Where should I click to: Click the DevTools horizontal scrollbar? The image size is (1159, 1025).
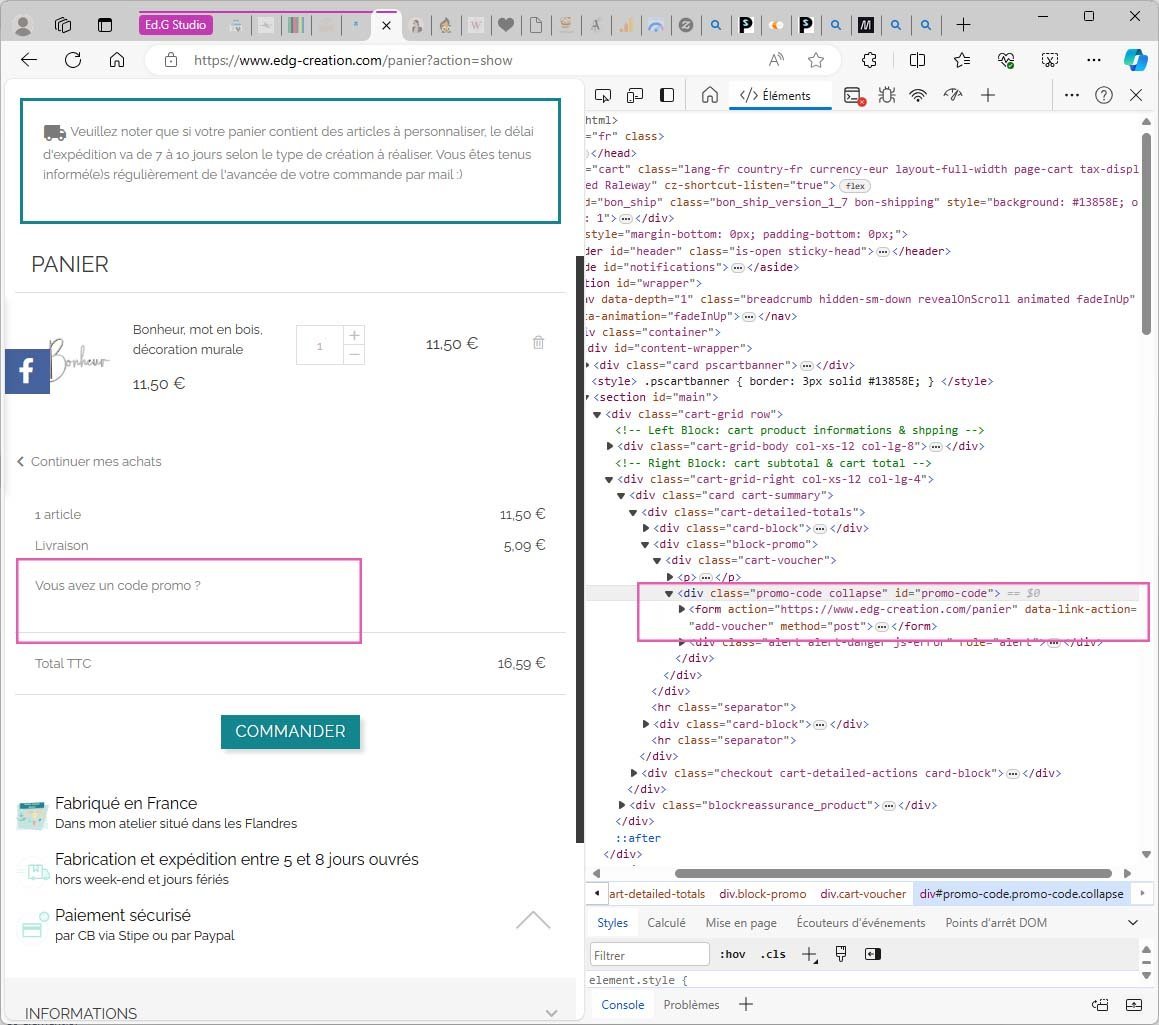(893, 874)
